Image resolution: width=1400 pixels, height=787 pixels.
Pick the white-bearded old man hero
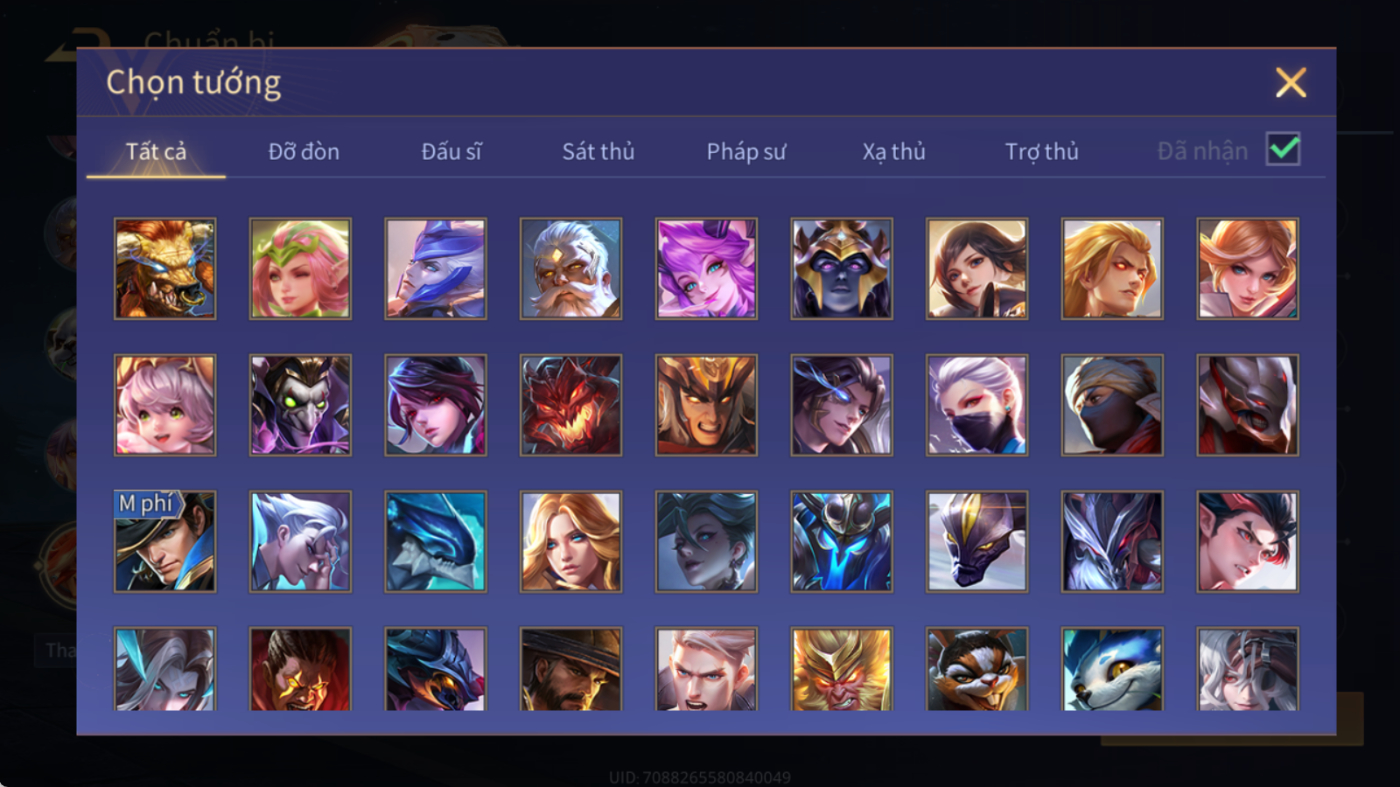click(571, 269)
